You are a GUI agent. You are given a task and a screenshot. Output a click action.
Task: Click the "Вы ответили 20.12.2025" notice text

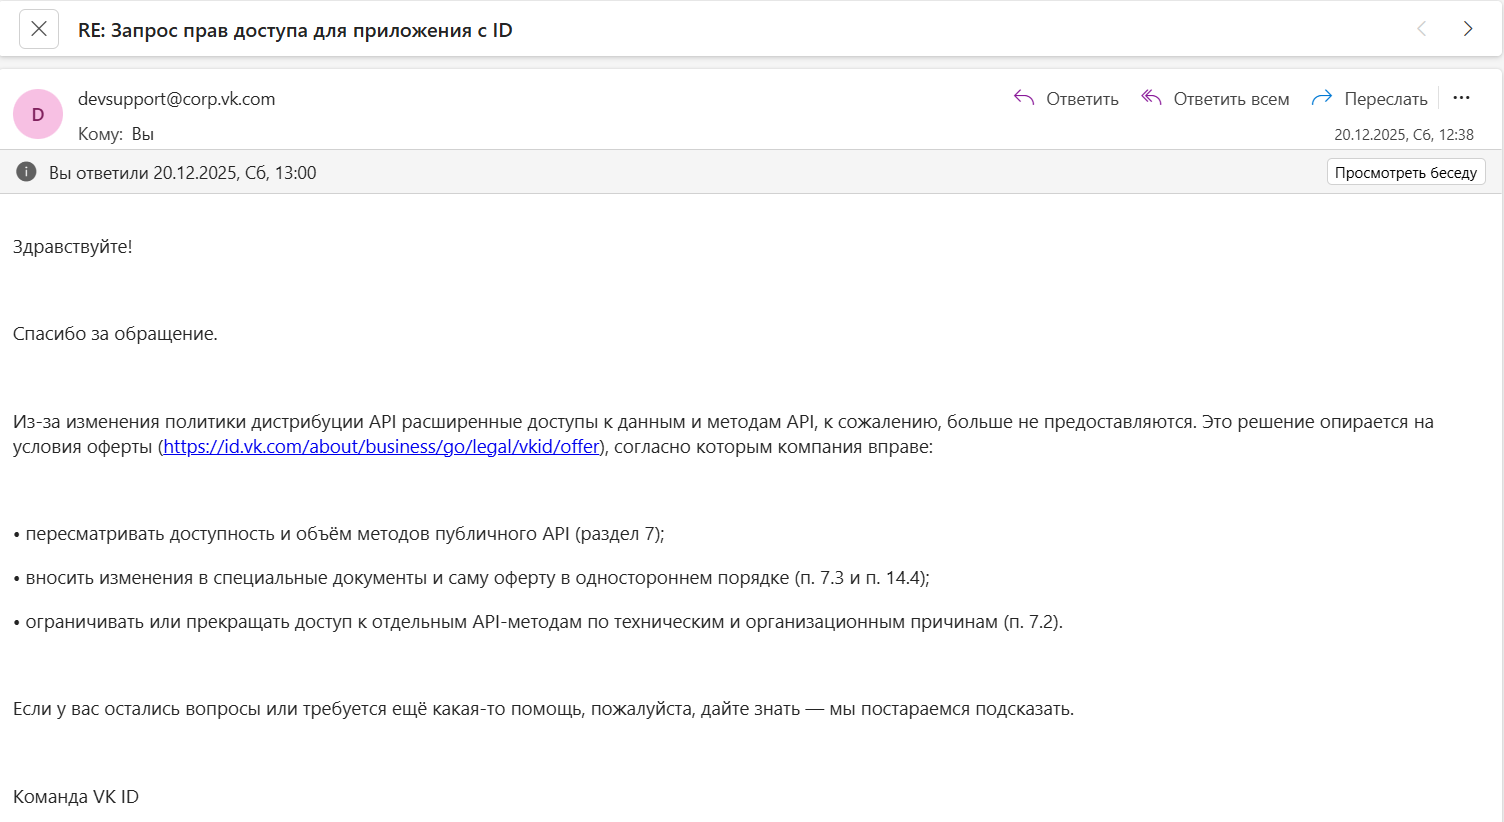coord(182,173)
